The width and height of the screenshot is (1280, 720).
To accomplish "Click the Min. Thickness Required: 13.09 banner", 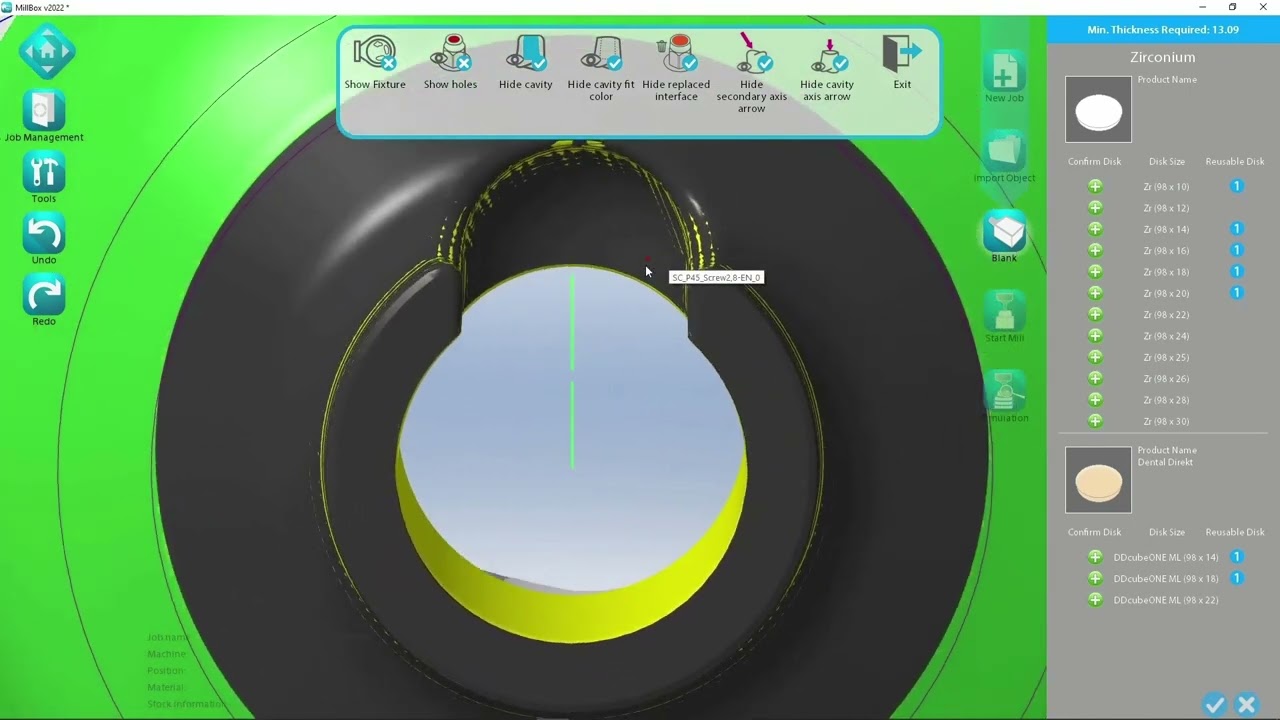I will tap(1163, 30).
